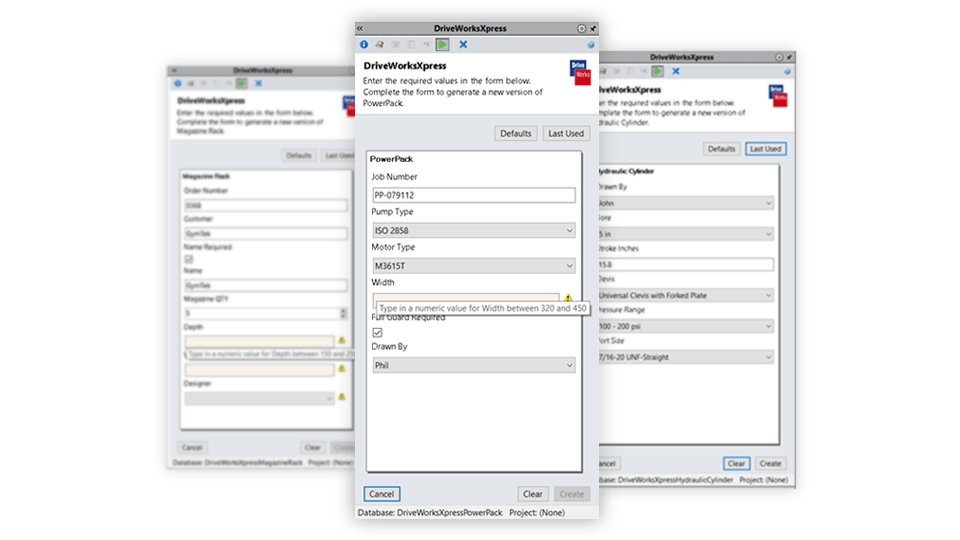The image size is (960, 540).
Task: Click the Magazine QTY spinner arrows
Action: click(343, 313)
